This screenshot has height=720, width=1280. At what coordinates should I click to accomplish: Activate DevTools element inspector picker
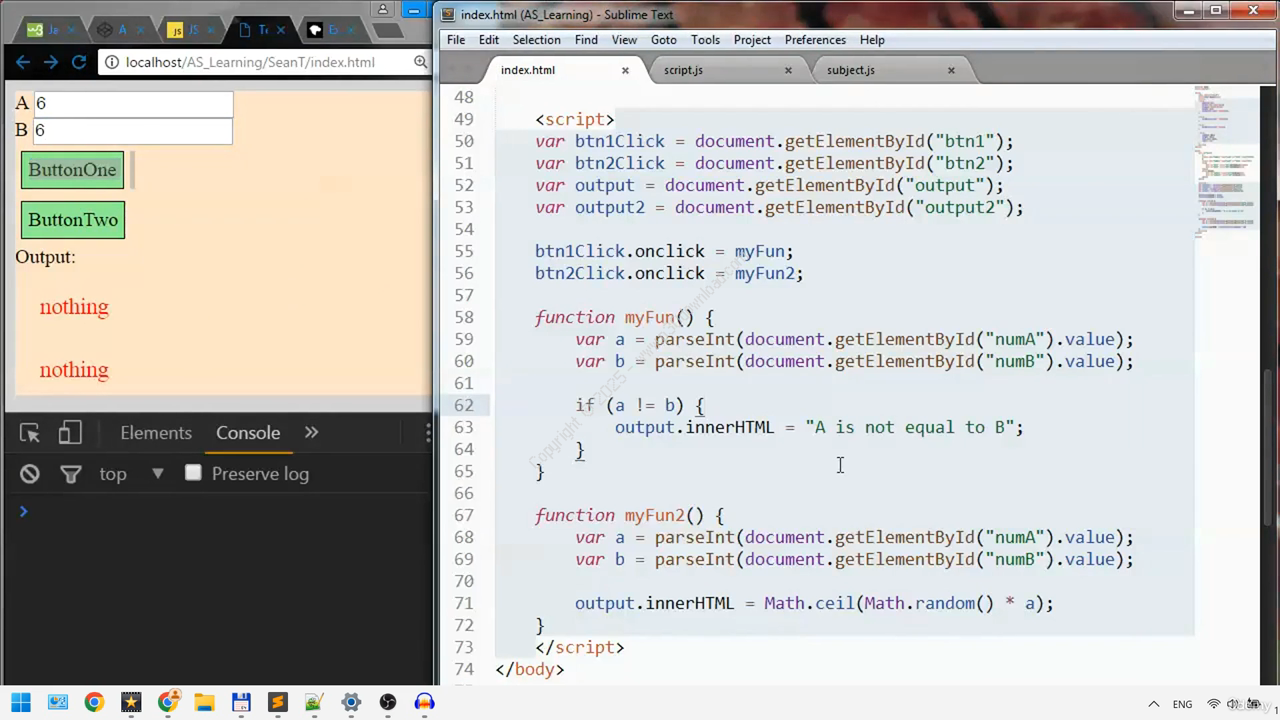pos(30,433)
